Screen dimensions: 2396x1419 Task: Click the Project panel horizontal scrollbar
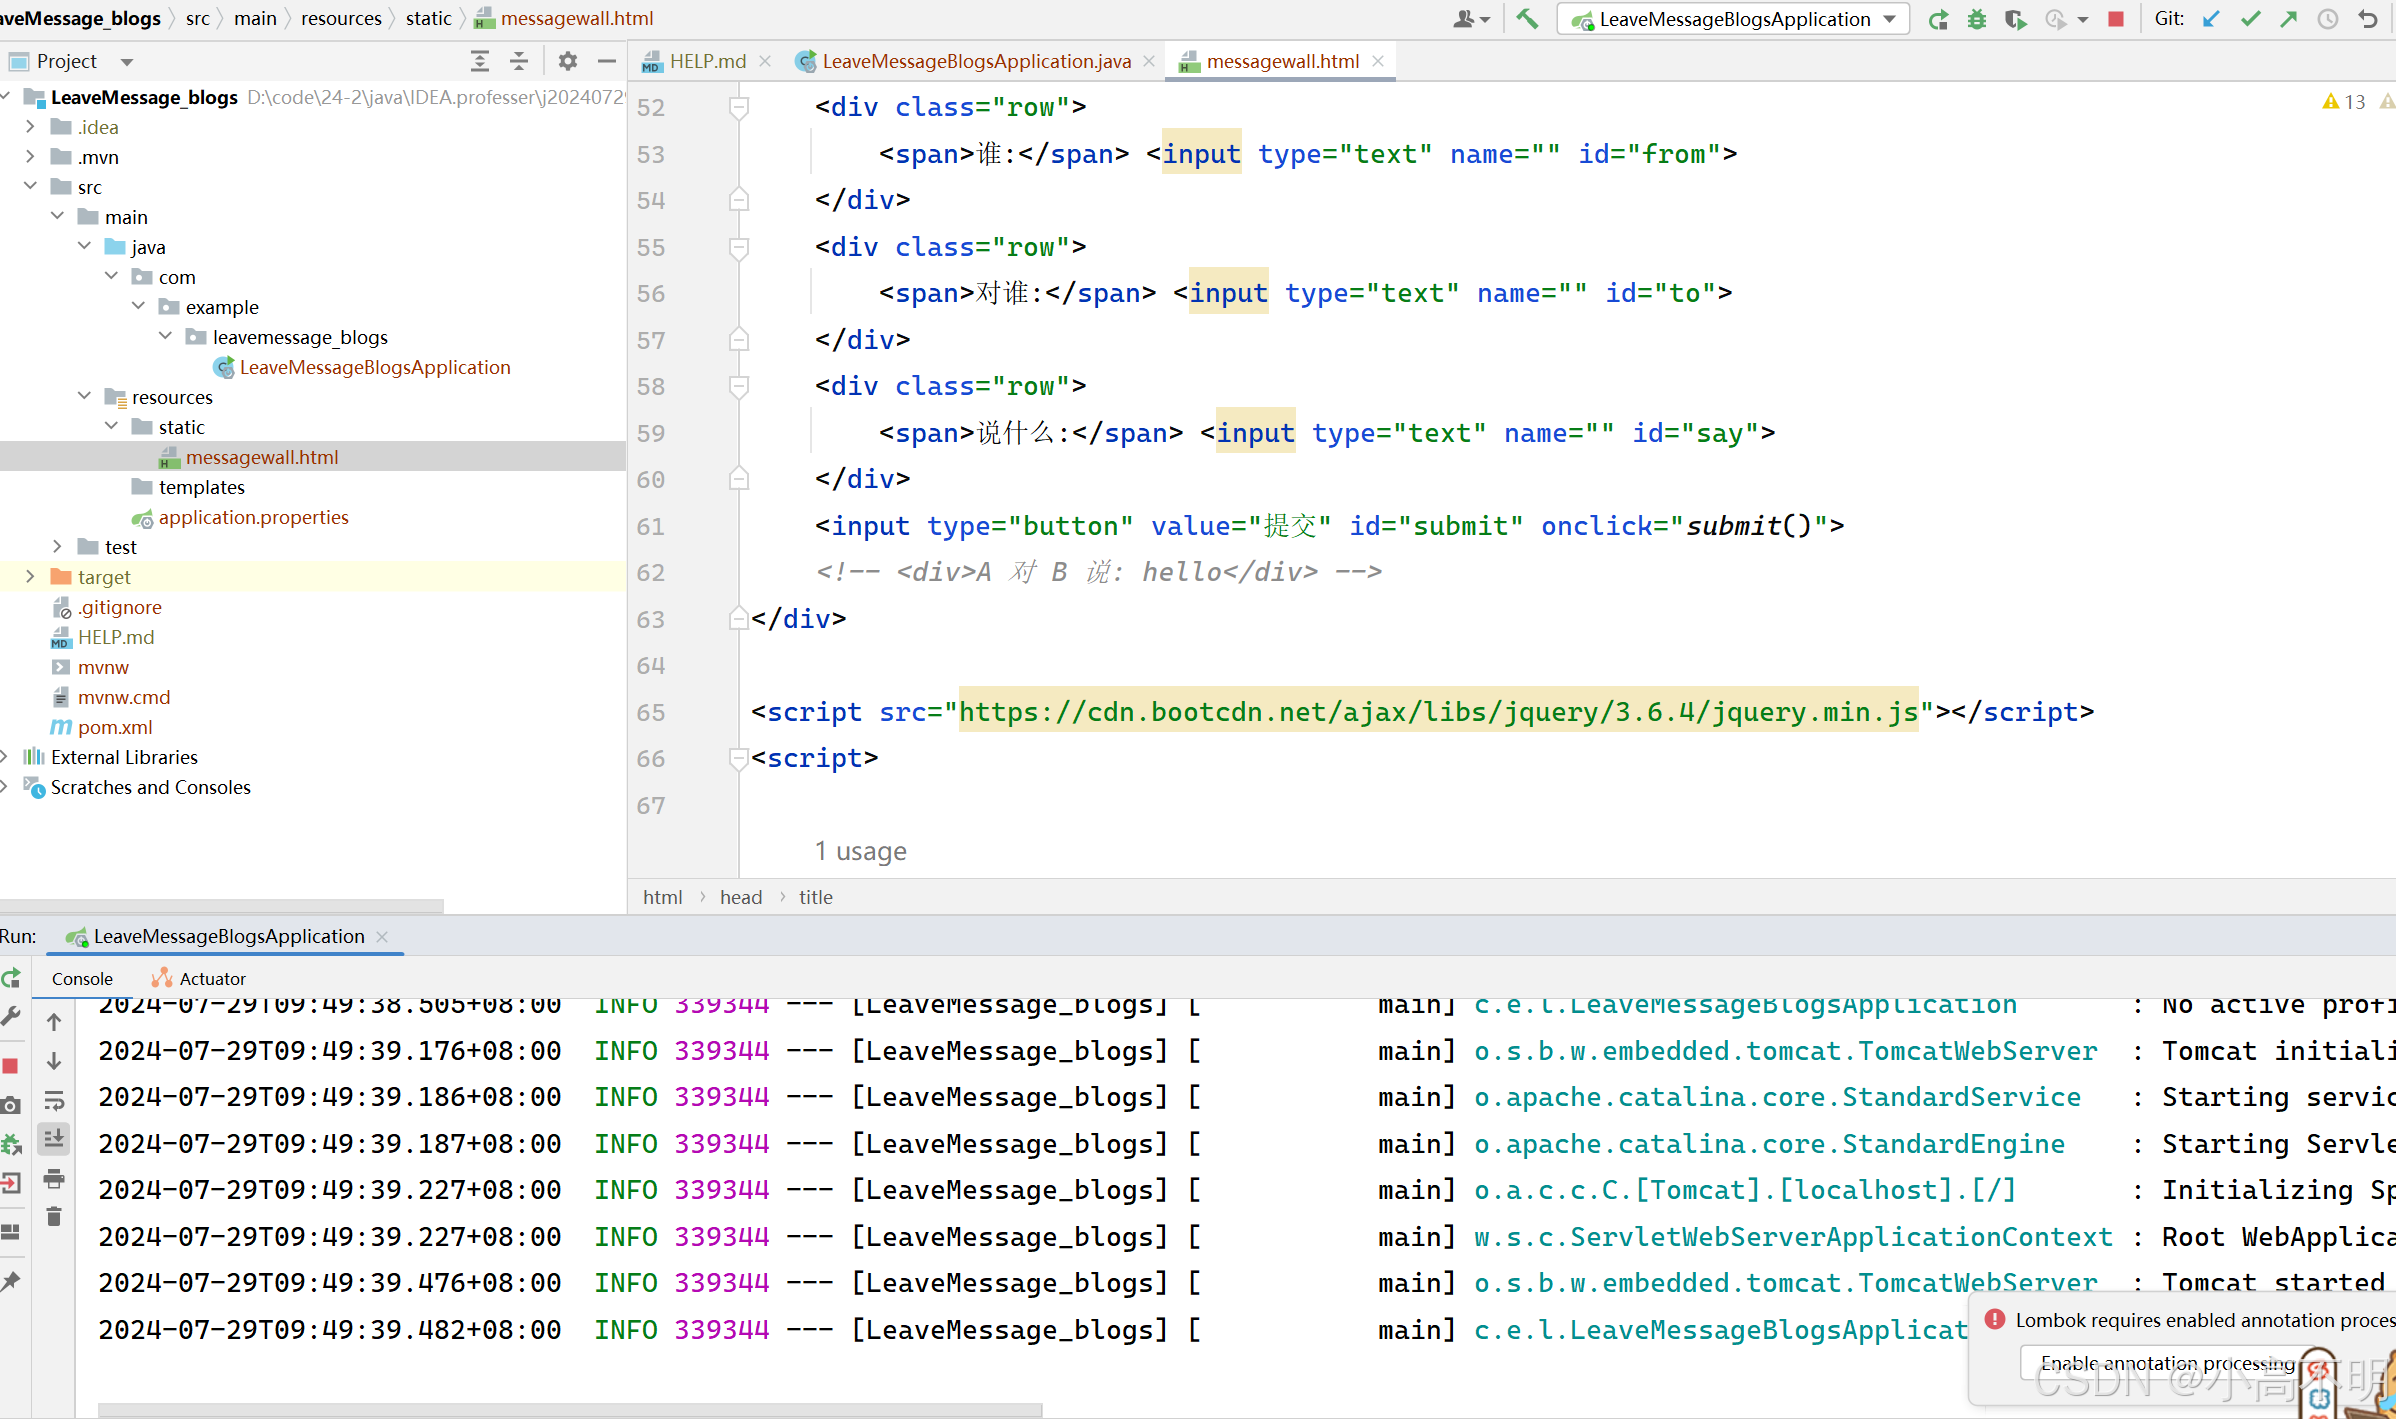222,906
